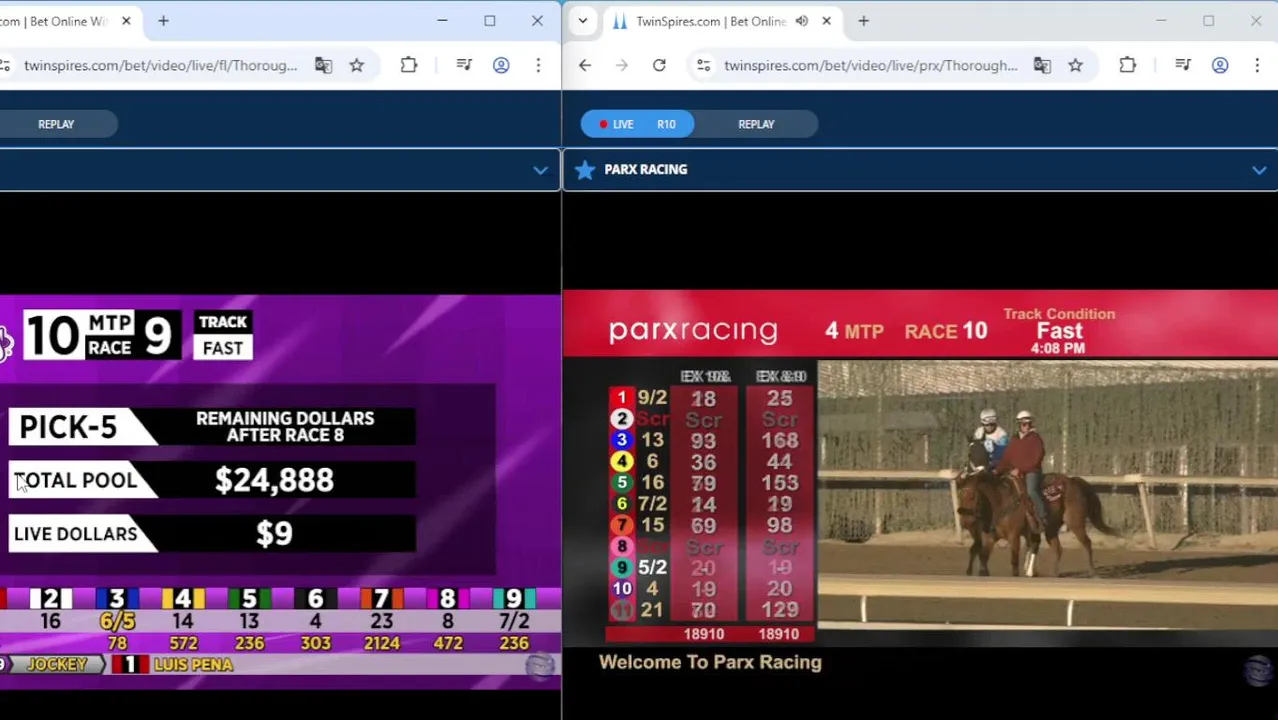This screenshot has width=1278, height=720.
Task: Open profile avatar in right browser window
Action: (1220, 65)
